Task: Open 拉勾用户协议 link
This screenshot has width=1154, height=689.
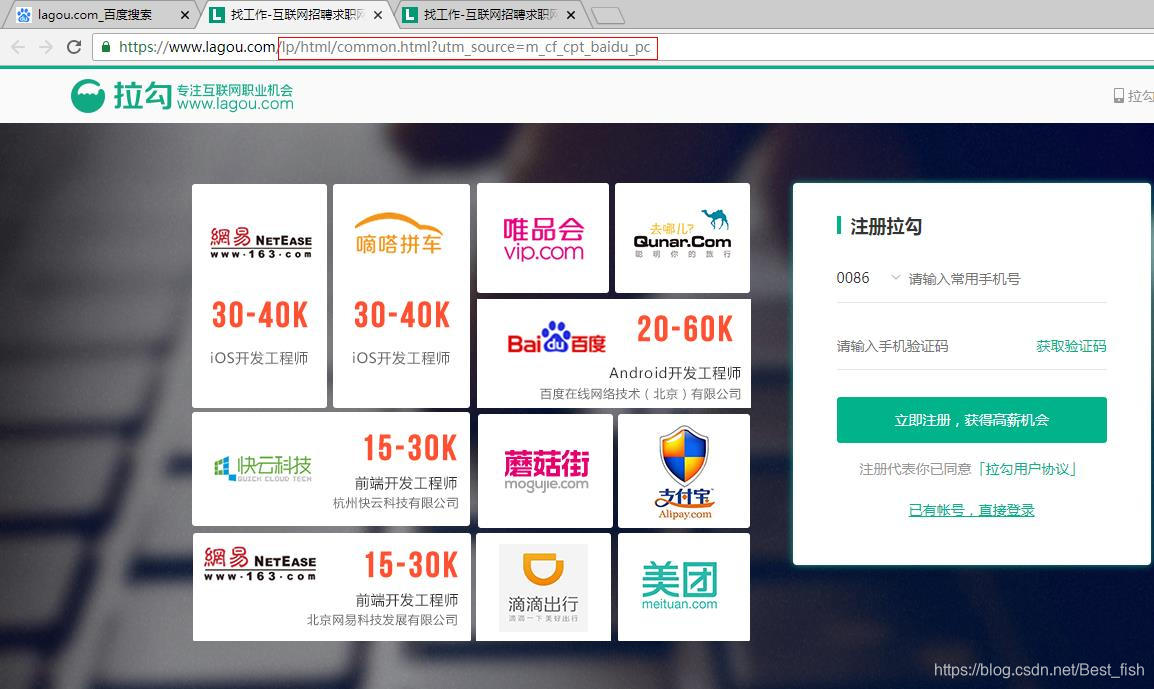Action: [1027, 469]
